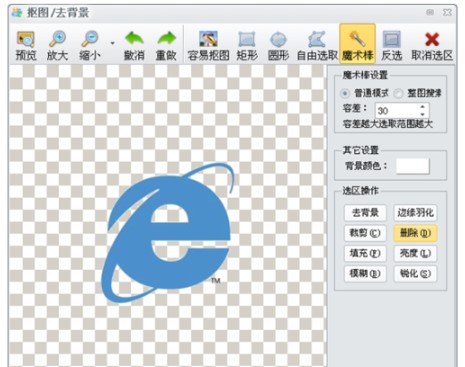Click the 去背景 remove background button

tap(365, 213)
